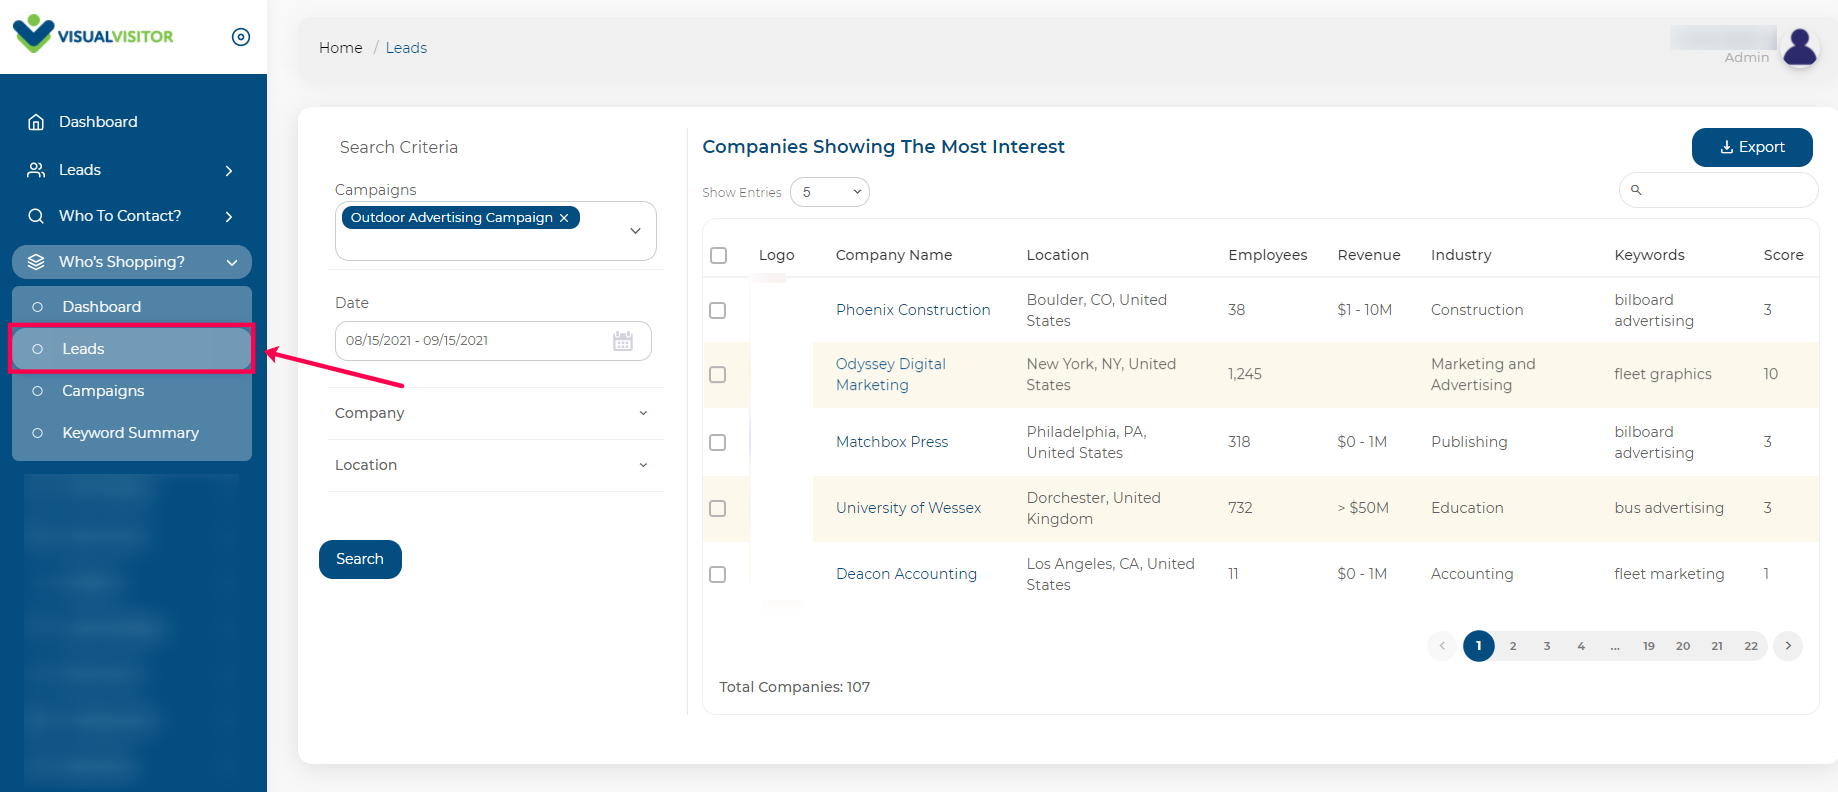The height and width of the screenshot is (792, 1838).
Task: Toggle sidebar with the circle target icon
Action: [x=241, y=37]
